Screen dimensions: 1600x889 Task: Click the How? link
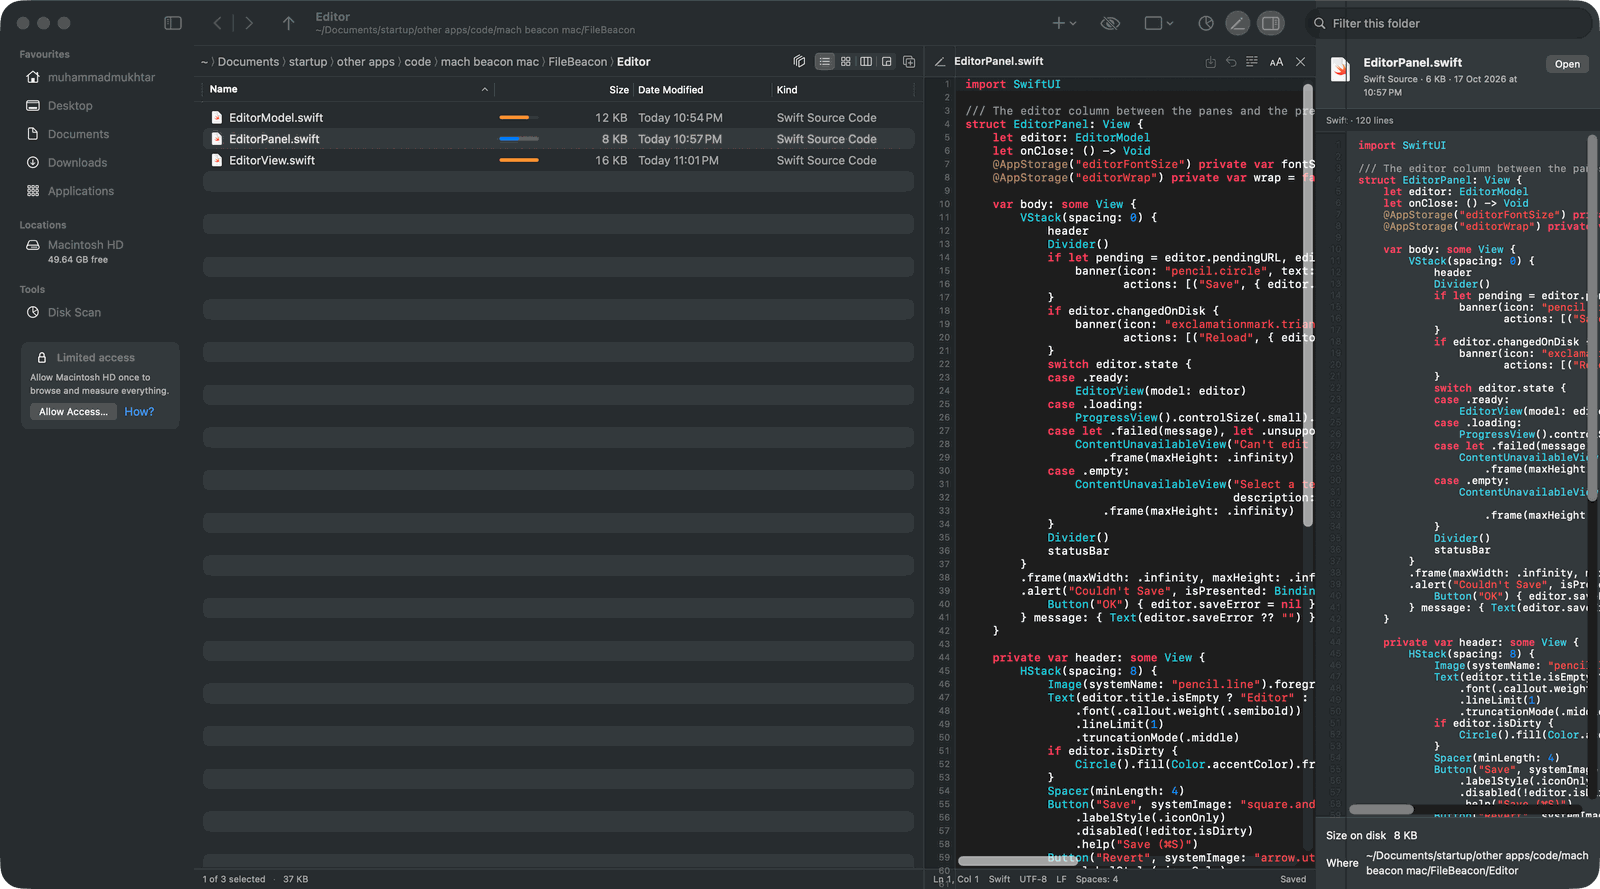pyautogui.click(x=139, y=412)
